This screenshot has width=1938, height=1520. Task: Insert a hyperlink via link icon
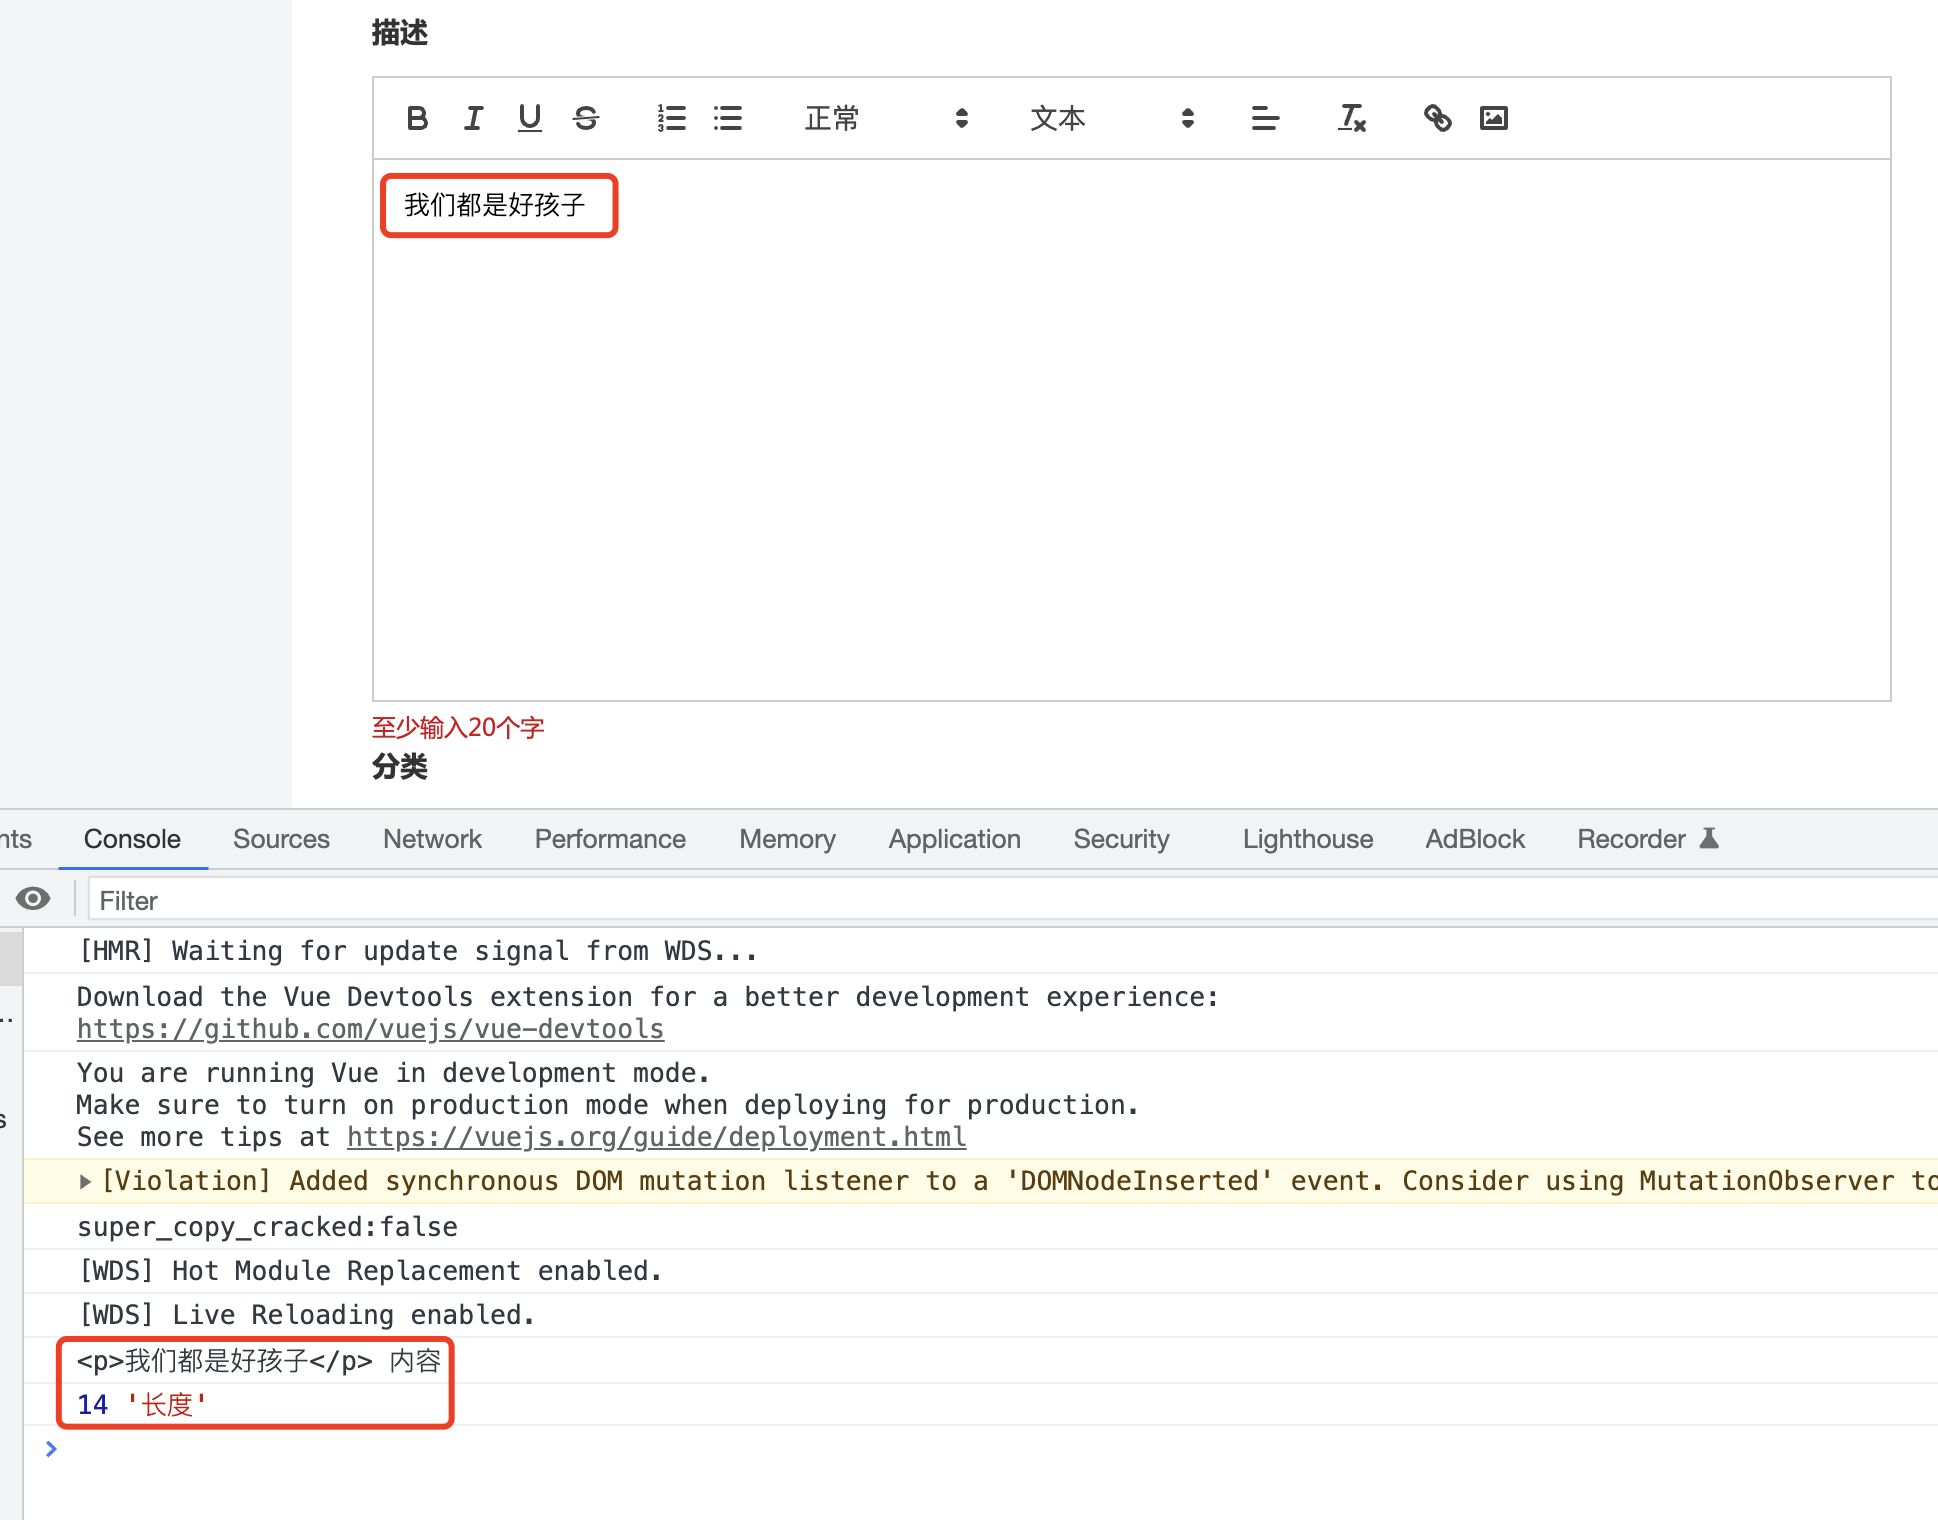(1437, 119)
